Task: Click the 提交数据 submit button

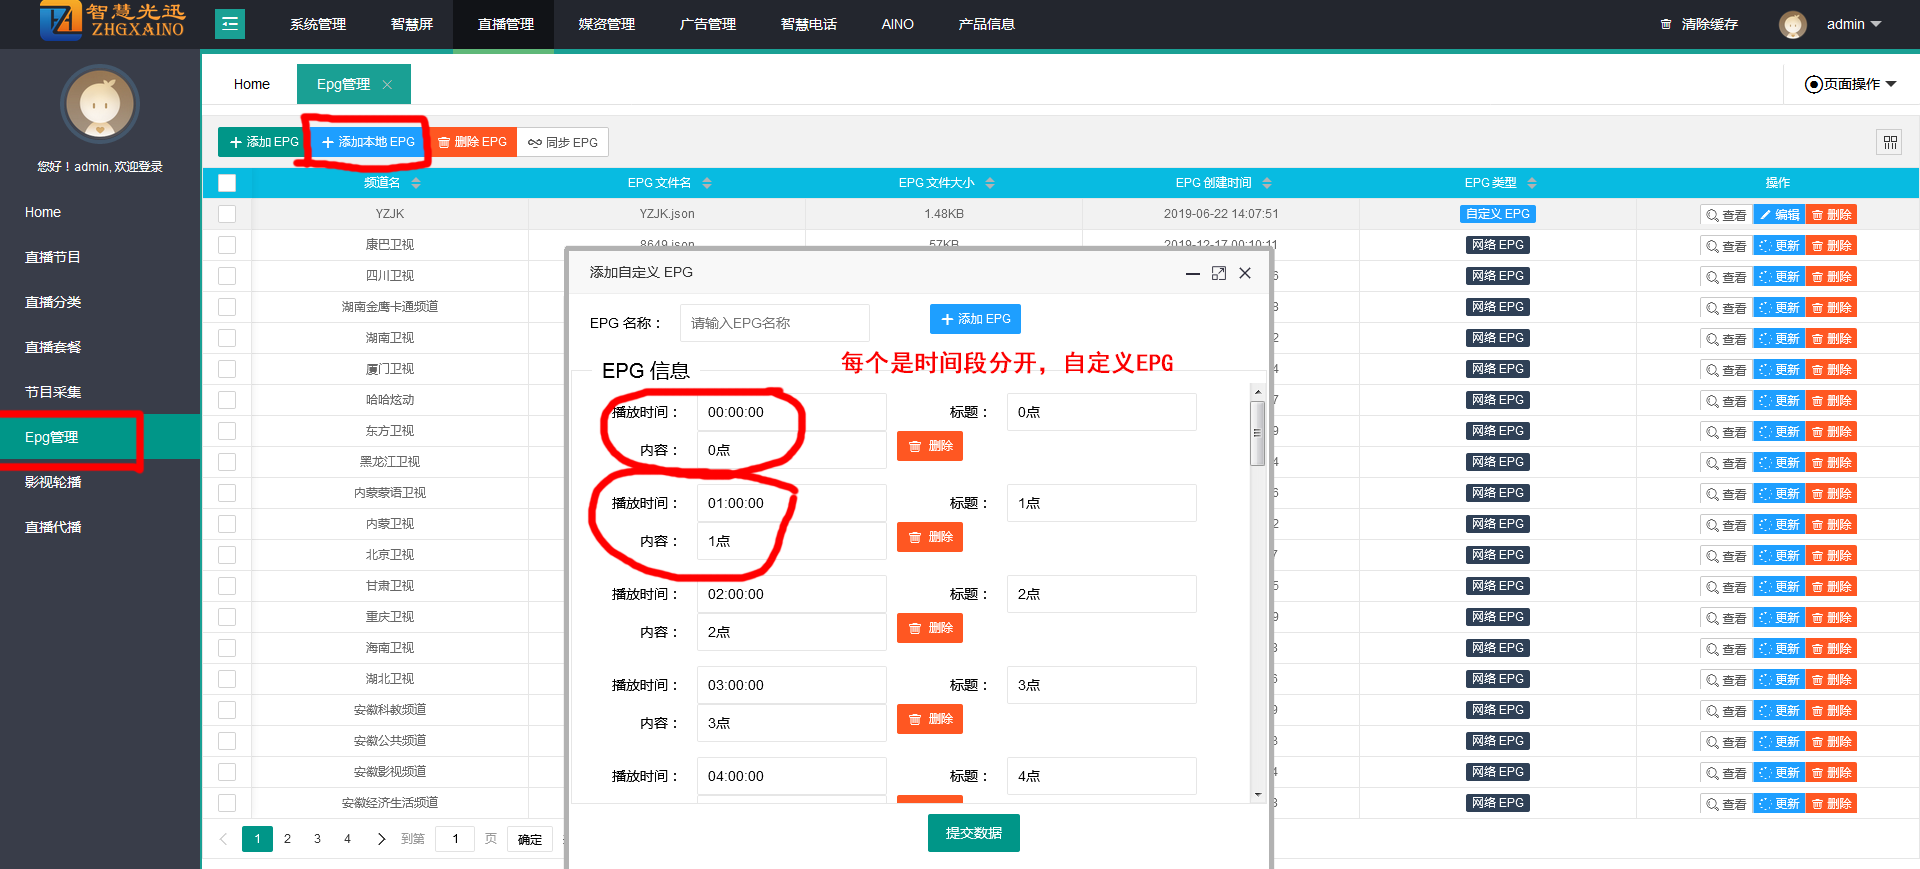Action: 973,833
